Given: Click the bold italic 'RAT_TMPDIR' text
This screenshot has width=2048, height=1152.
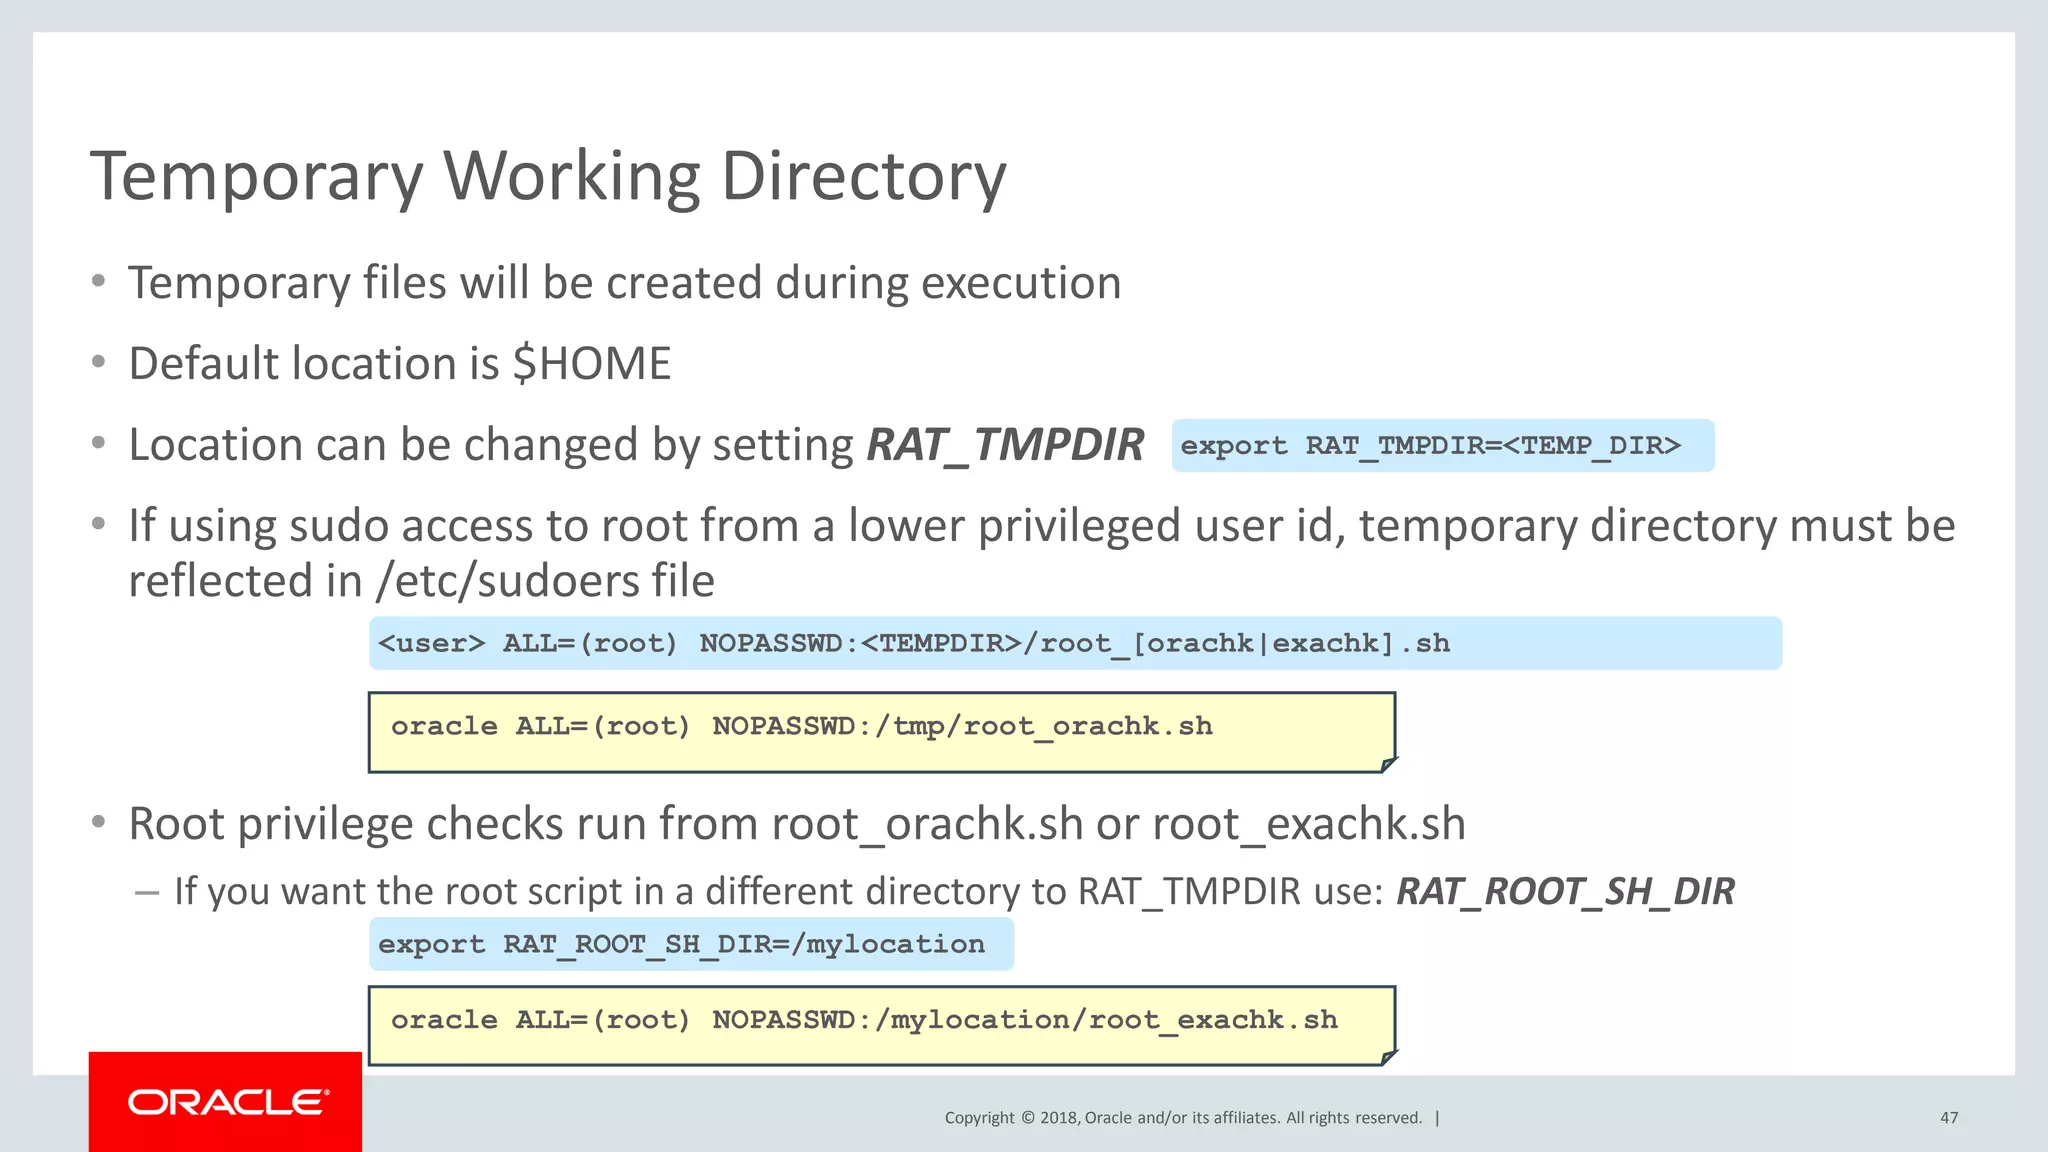Looking at the screenshot, I should click(x=1005, y=445).
